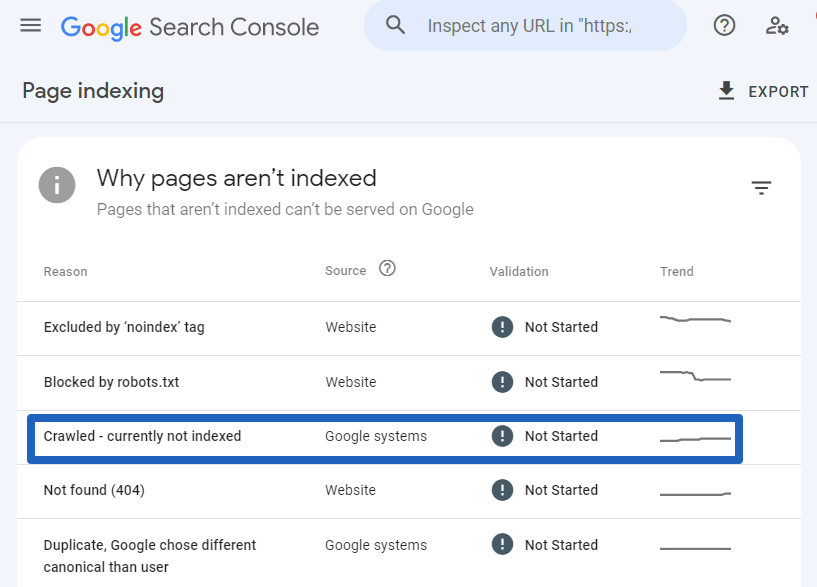Image resolution: width=817 pixels, height=587 pixels.
Task: Open the Not found (404) reason row
Action: tap(408, 492)
